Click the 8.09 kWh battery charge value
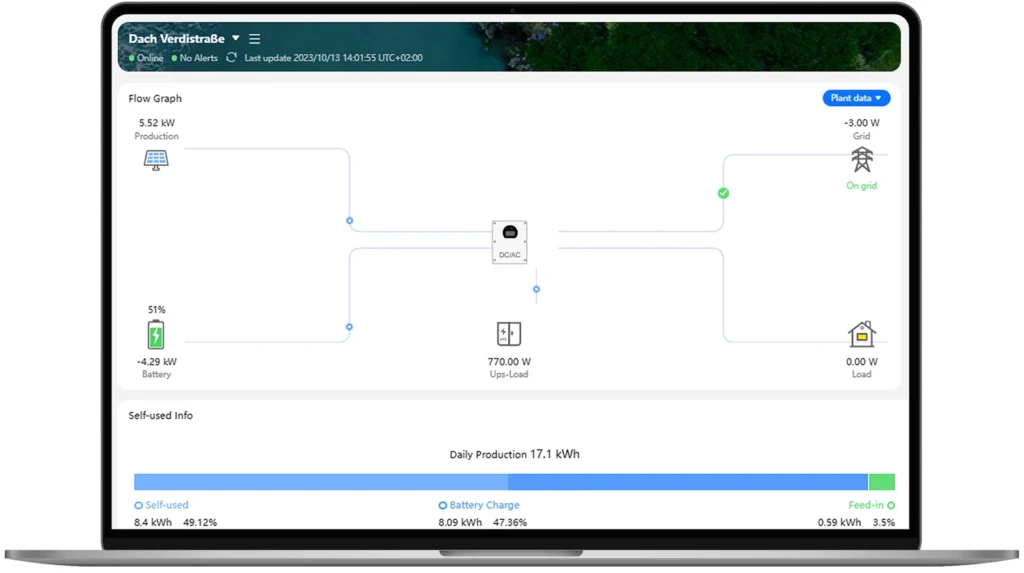 click(x=460, y=523)
